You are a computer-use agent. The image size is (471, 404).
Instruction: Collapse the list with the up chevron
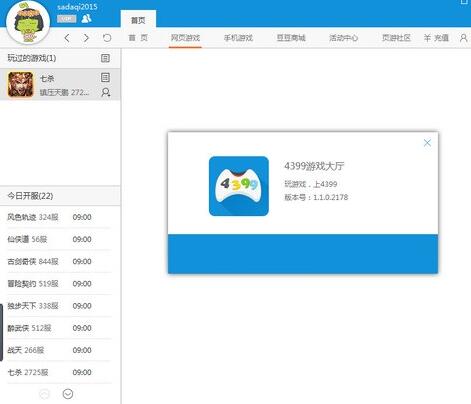[x=44, y=394]
